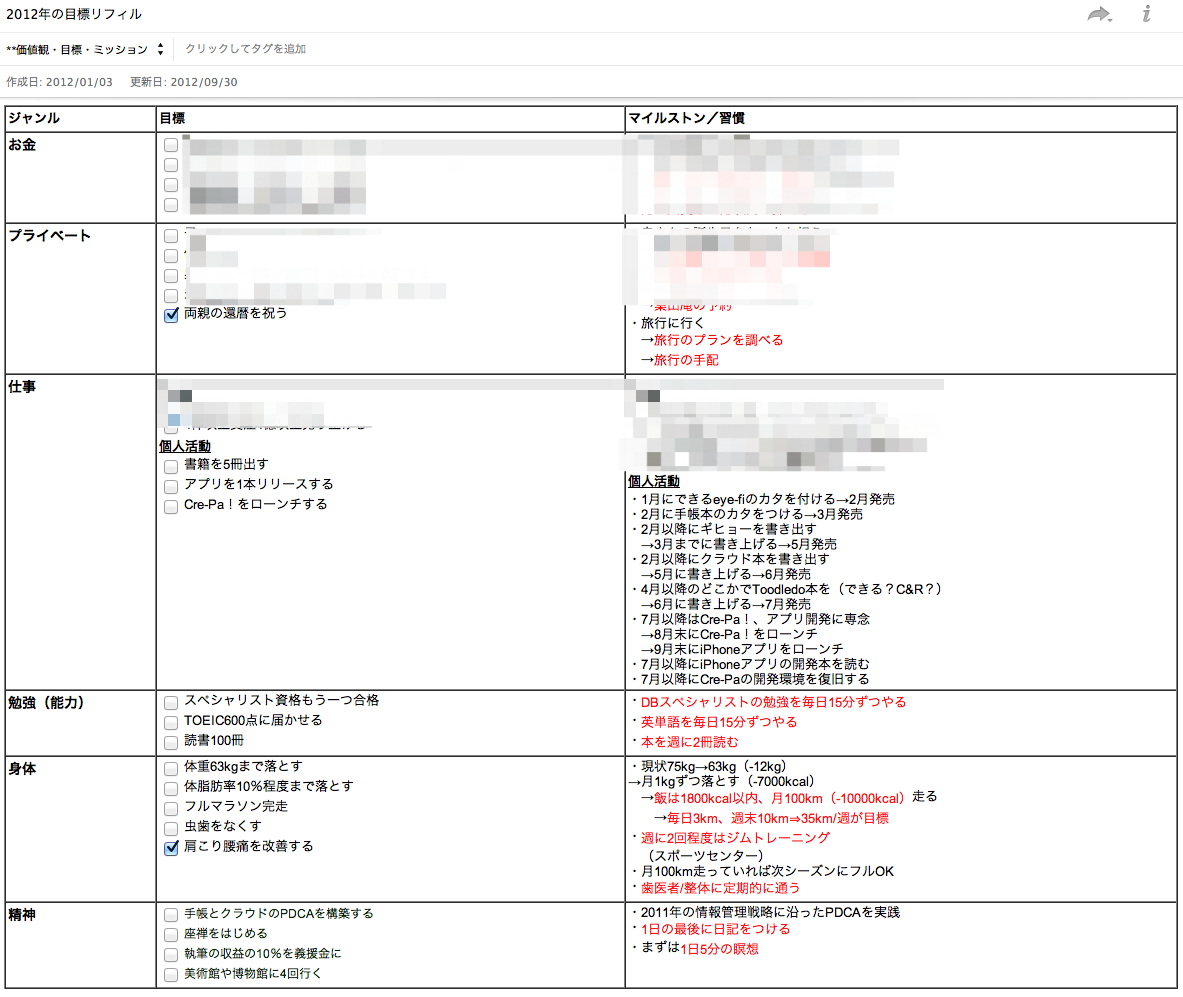This screenshot has height=997, width=1183.
Task: Tick the スペシャリスト資格もう一つ合格 checkbox
Action: 171,702
